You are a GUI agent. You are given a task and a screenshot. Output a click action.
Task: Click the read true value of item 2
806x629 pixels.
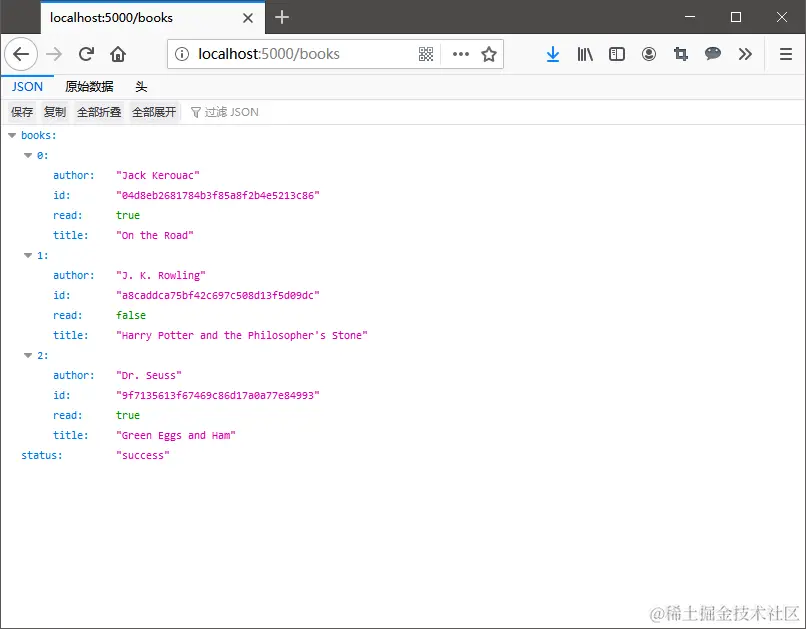click(x=127, y=416)
